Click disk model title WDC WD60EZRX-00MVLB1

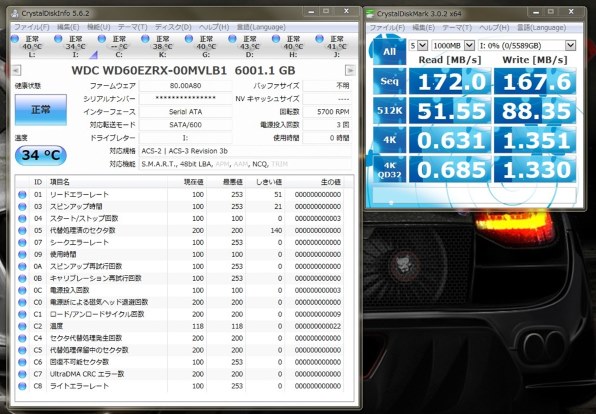(149, 70)
